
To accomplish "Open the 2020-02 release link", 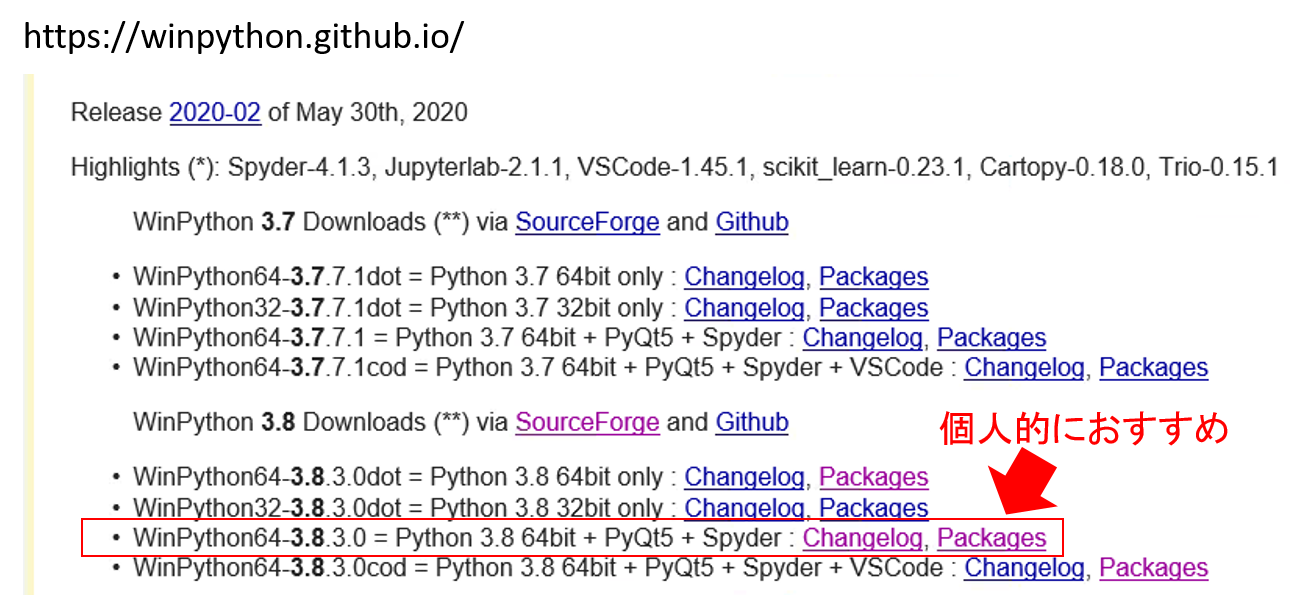I will [215, 112].
